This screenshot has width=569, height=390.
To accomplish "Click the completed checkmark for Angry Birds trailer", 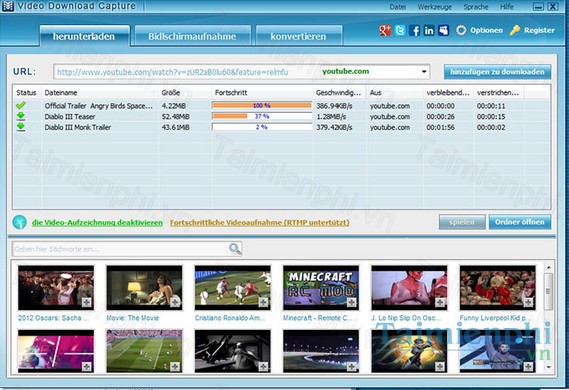I will (x=21, y=105).
